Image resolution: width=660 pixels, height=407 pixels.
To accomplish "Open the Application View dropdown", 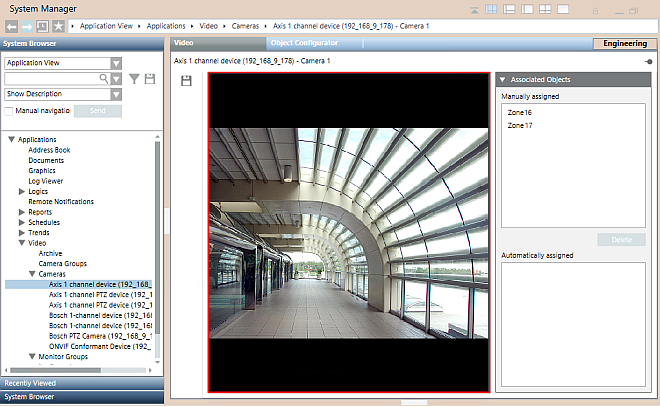I will click(116, 63).
